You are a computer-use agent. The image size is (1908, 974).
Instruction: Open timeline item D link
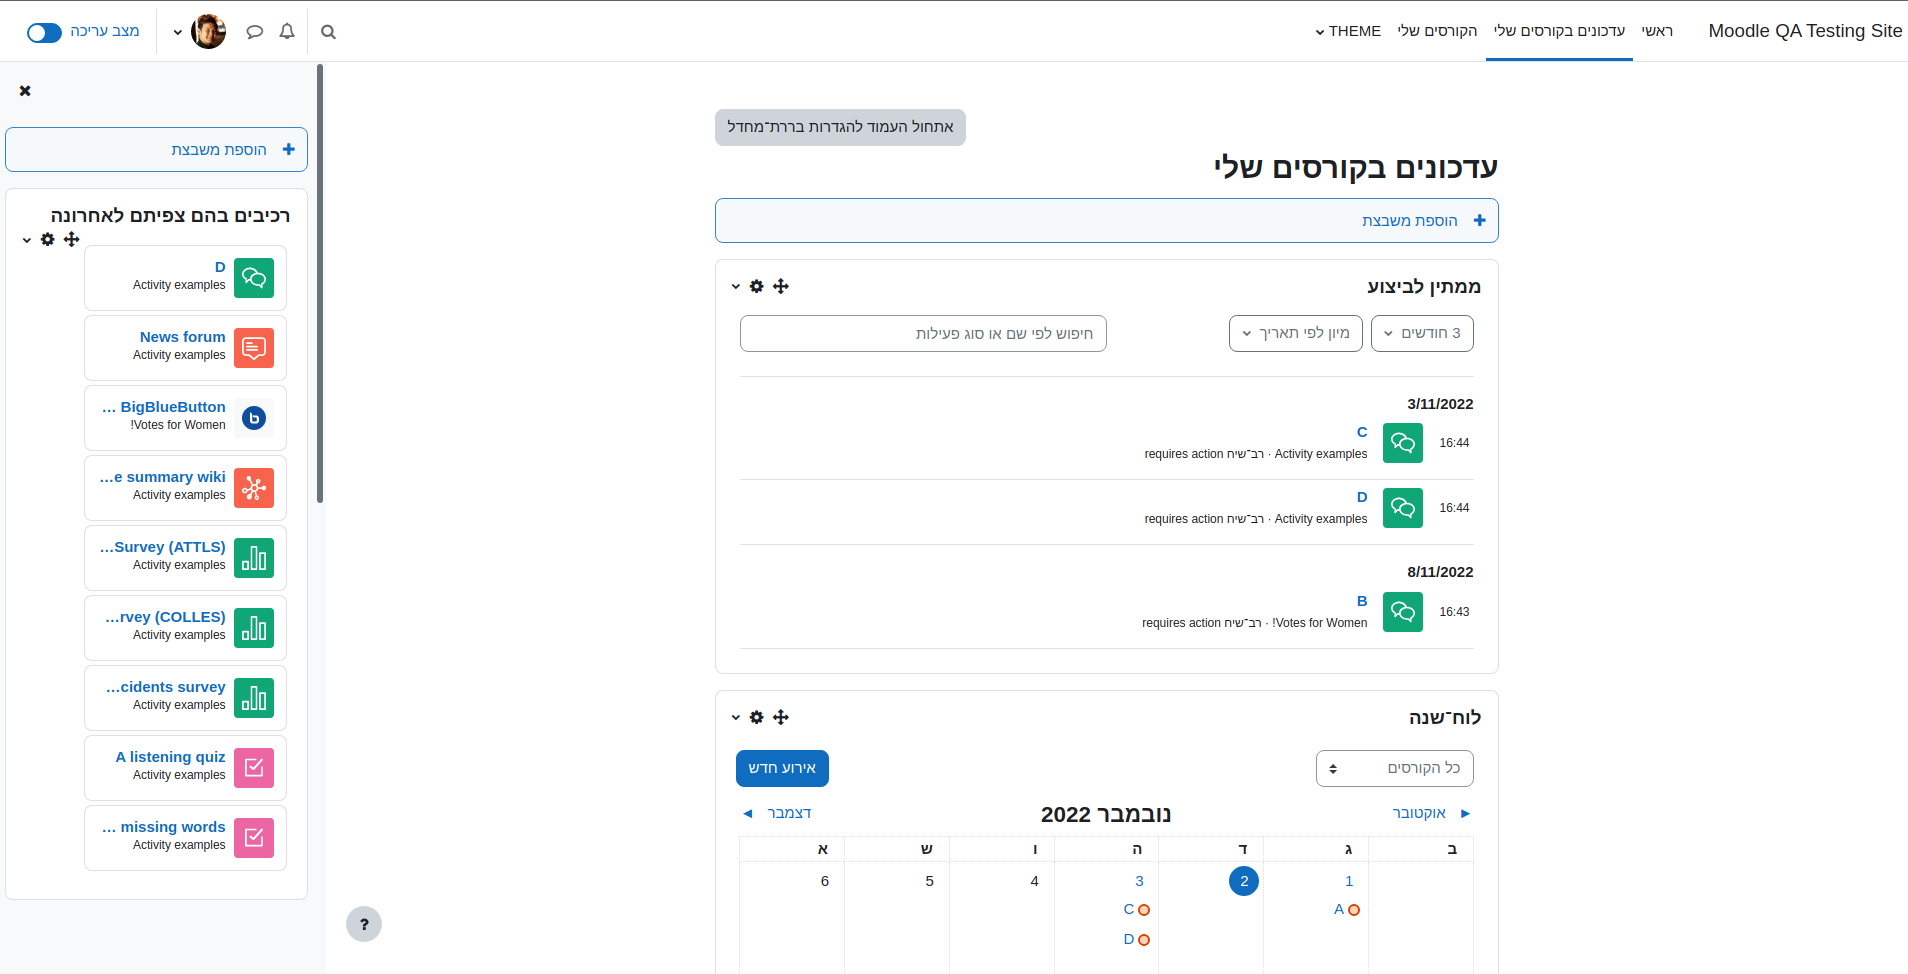point(1362,497)
